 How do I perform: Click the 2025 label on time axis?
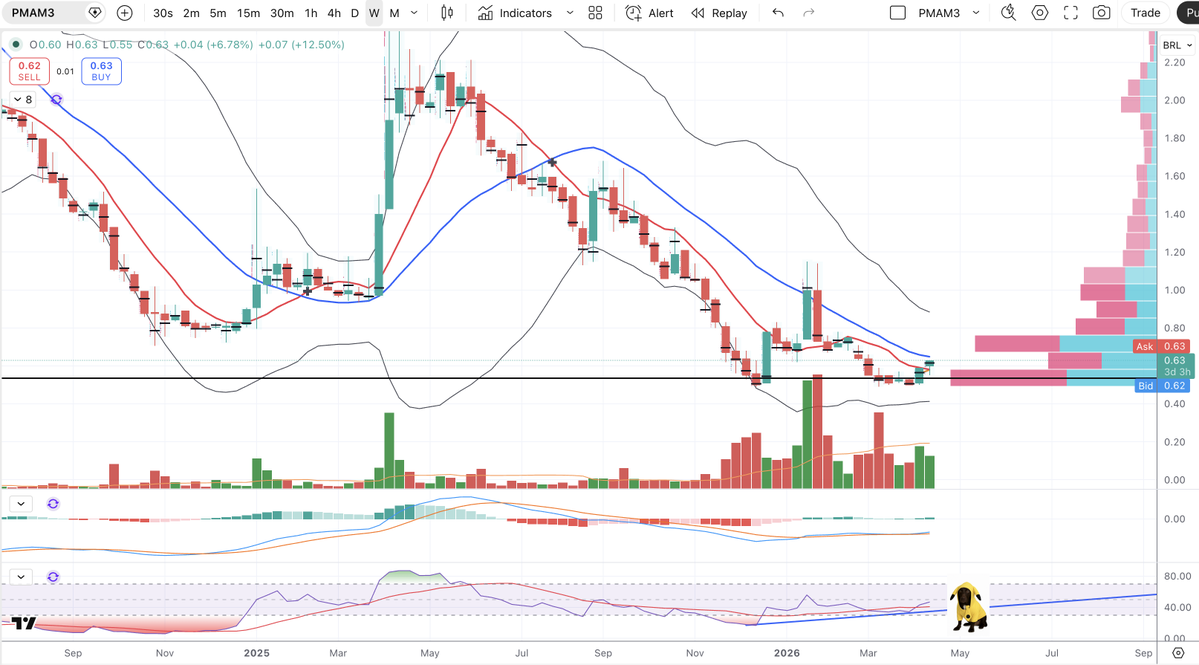[x=256, y=653]
